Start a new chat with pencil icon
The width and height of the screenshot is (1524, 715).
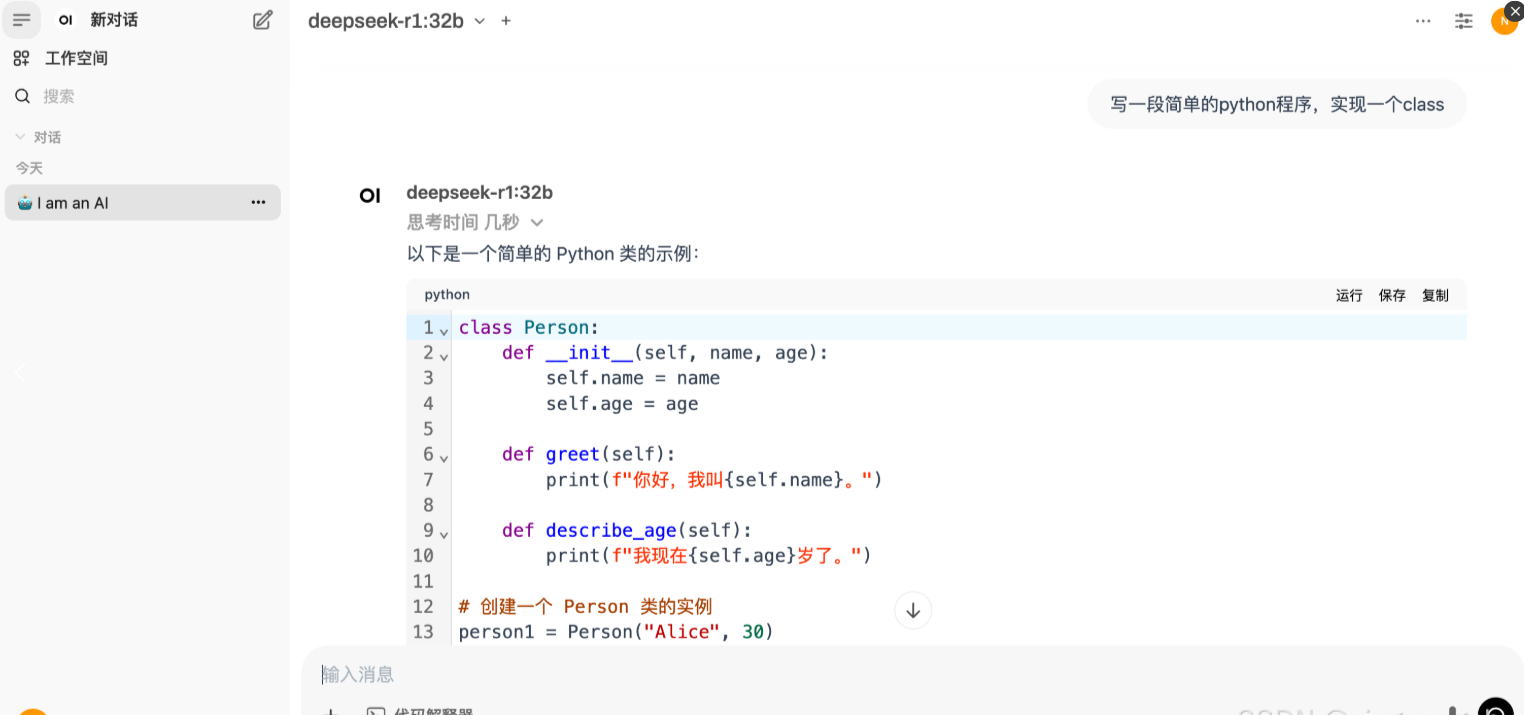tap(262, 20)
